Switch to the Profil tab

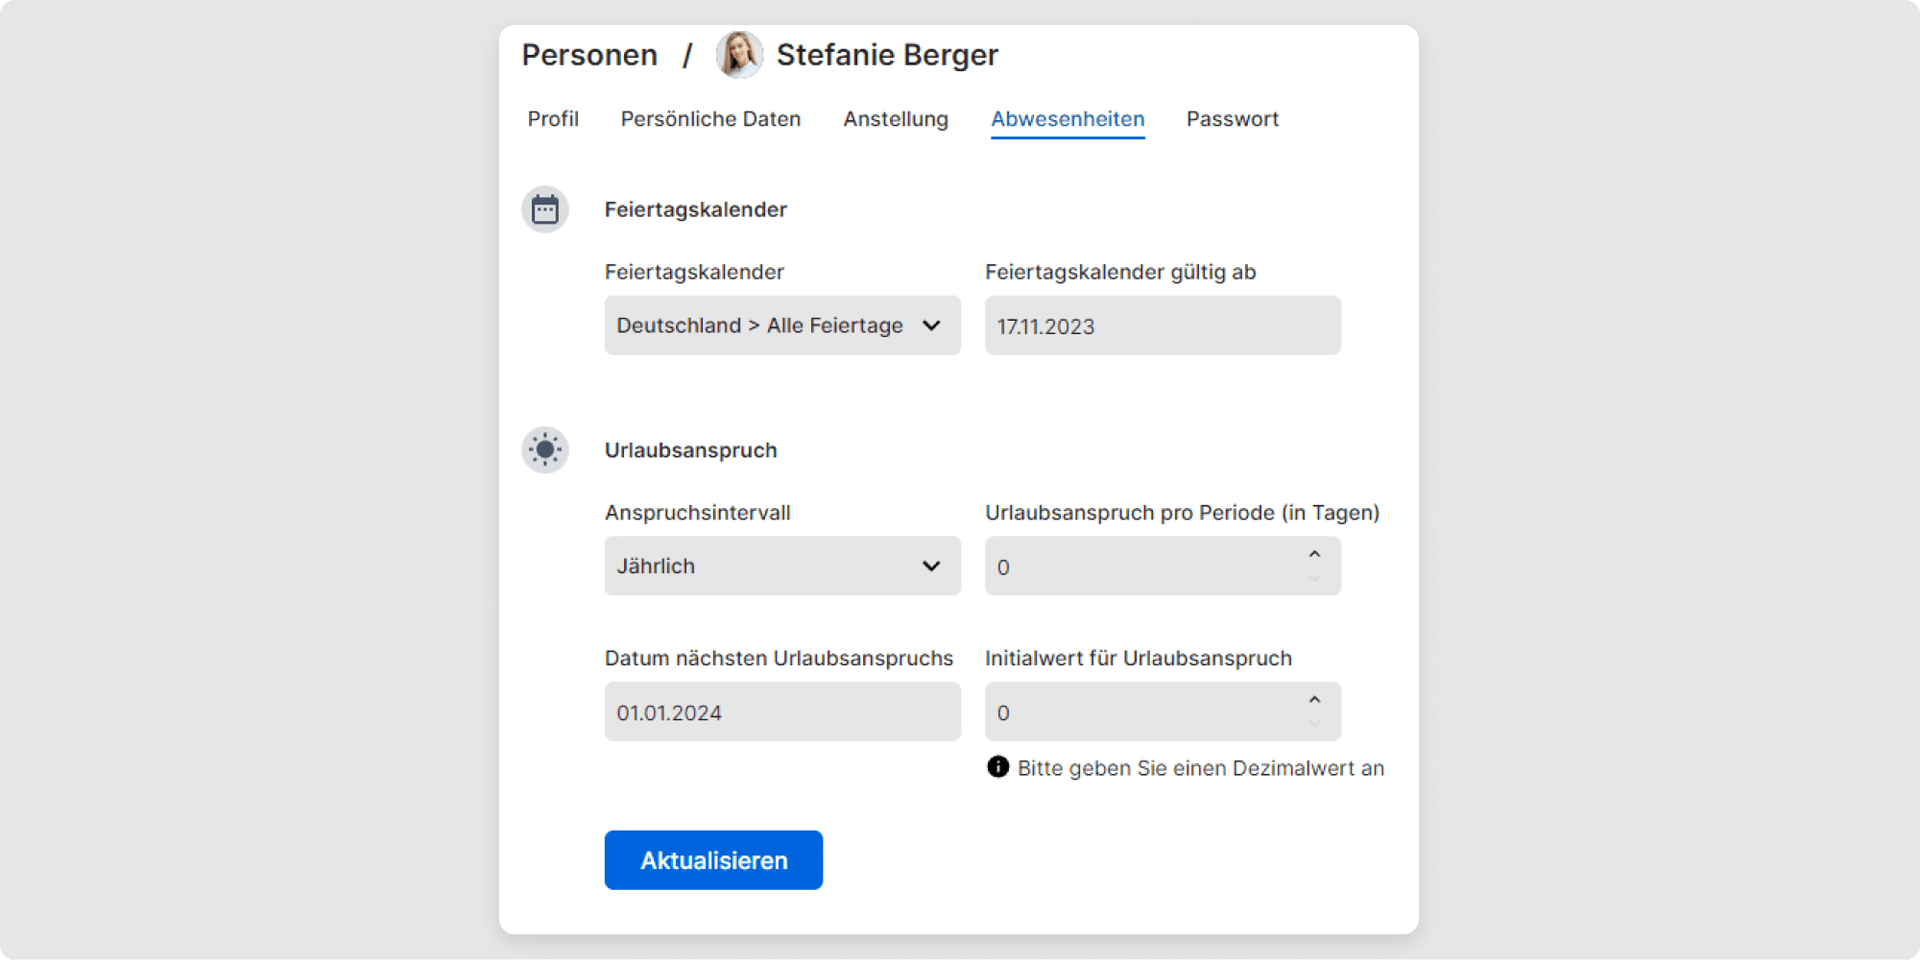553,118
